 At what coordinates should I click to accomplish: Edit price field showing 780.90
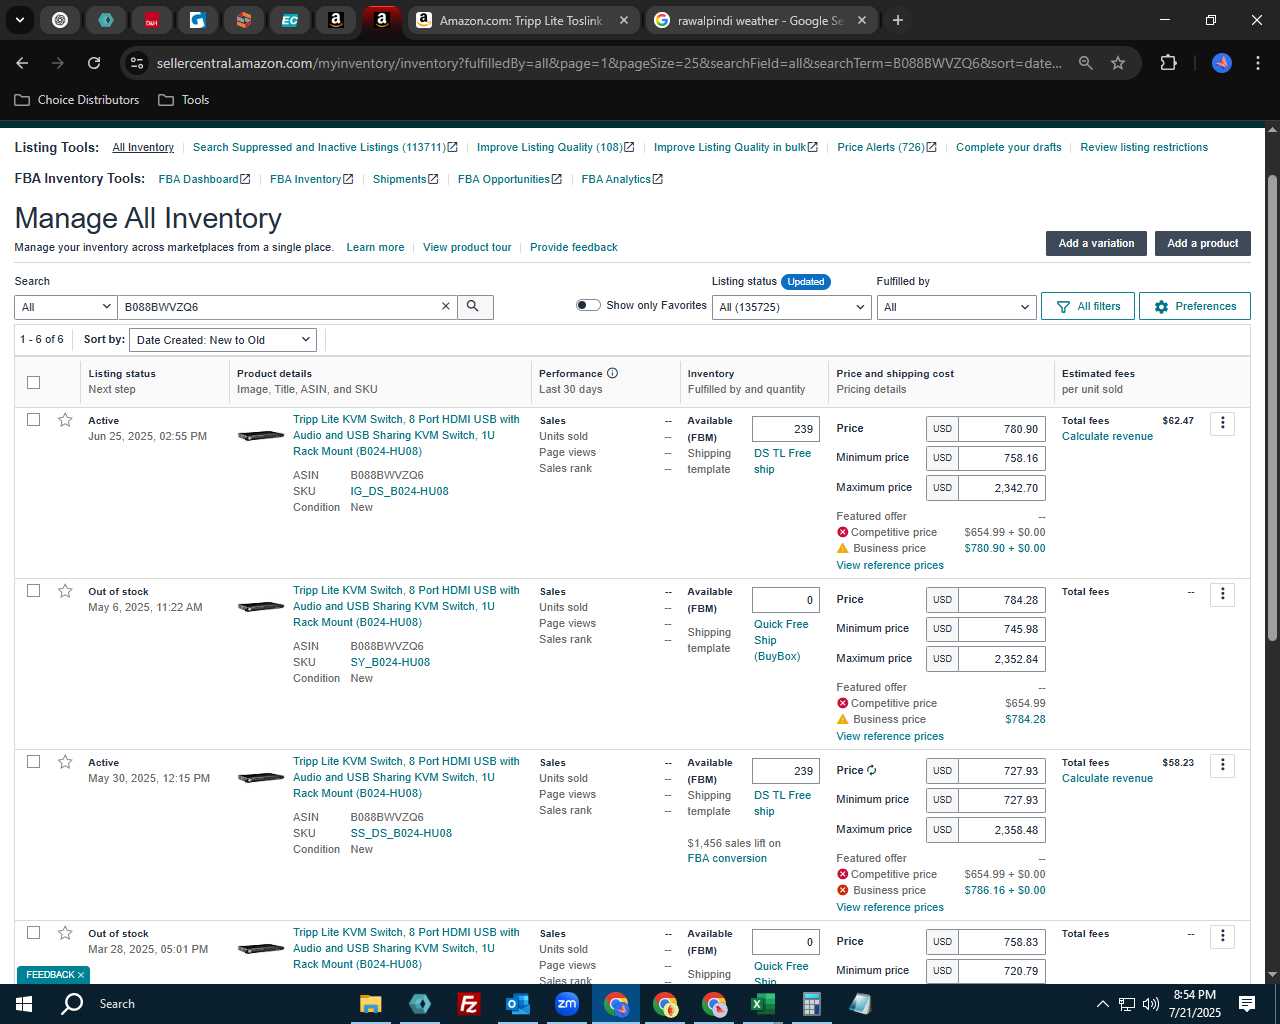click(1002, 429)
